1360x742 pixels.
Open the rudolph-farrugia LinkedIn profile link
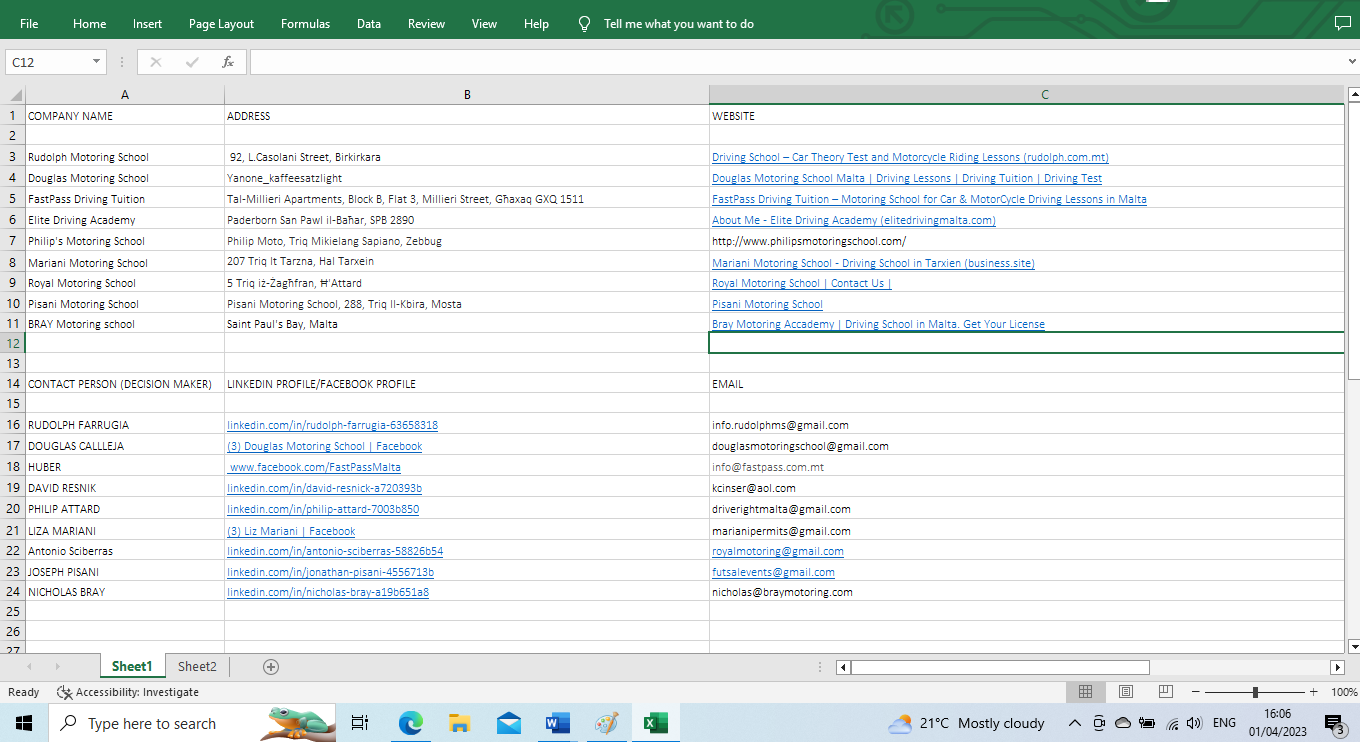(x=332, y=425)
